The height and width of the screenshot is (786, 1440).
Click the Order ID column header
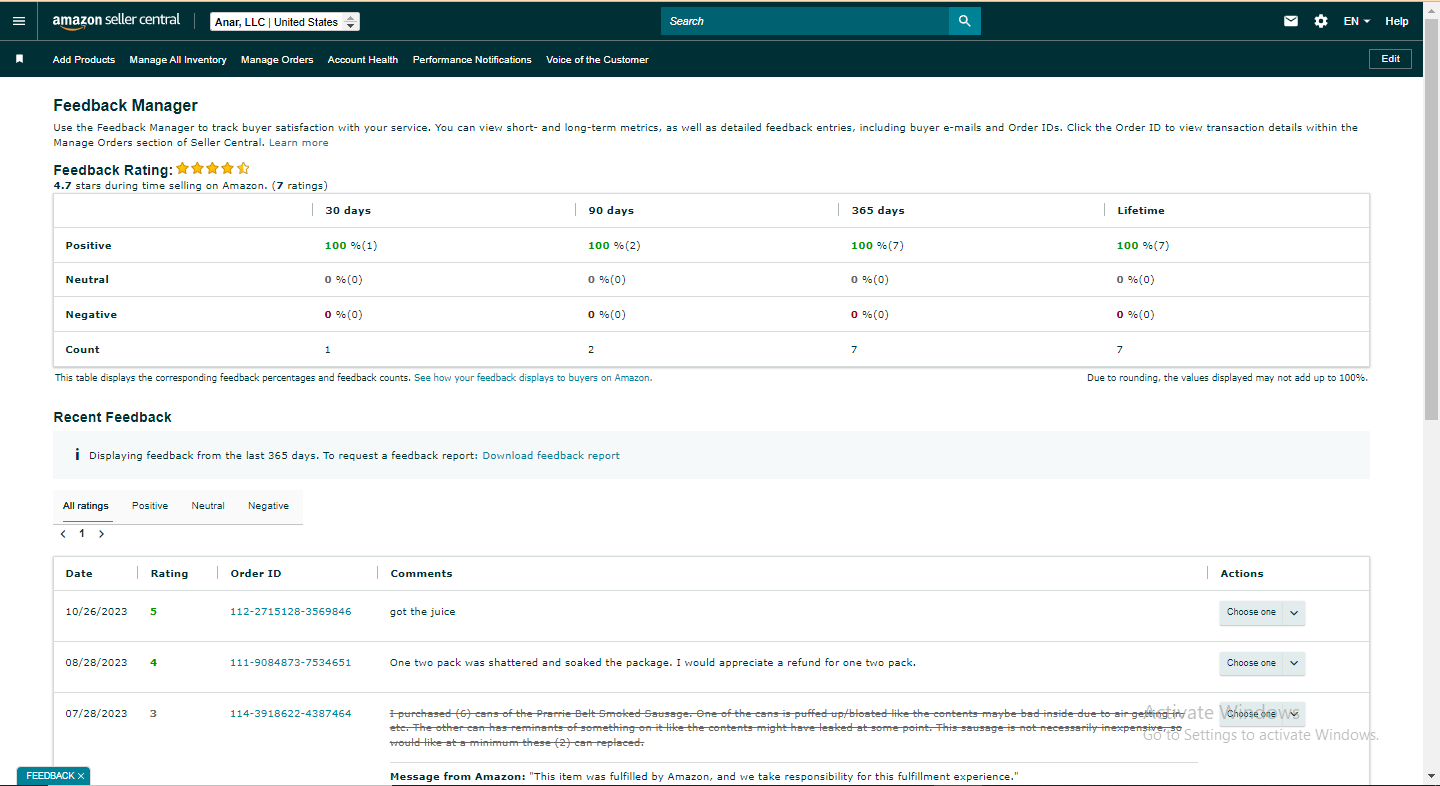256,574
